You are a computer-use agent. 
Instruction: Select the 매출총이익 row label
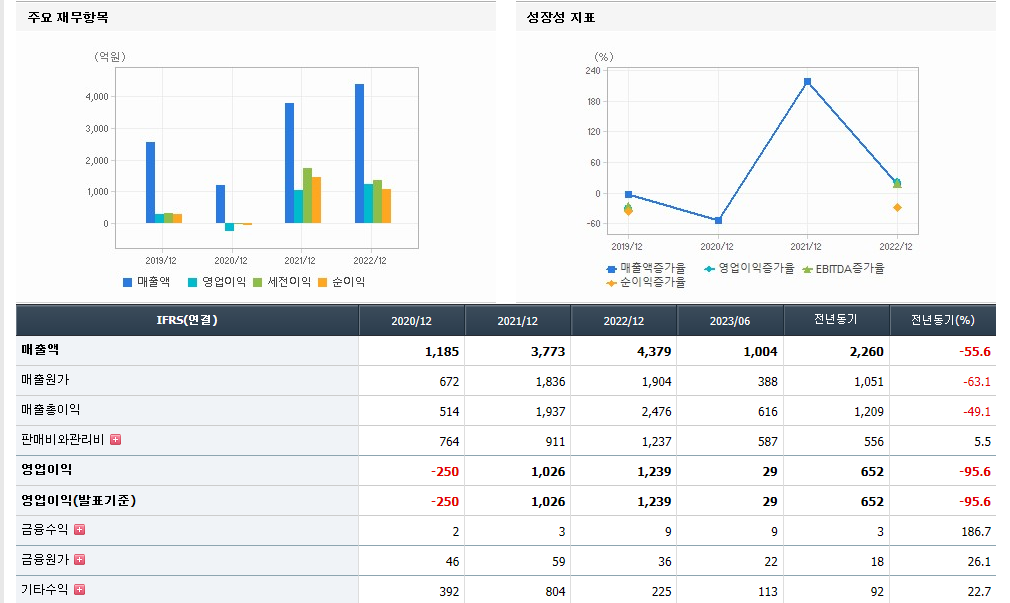pos(50,410)
